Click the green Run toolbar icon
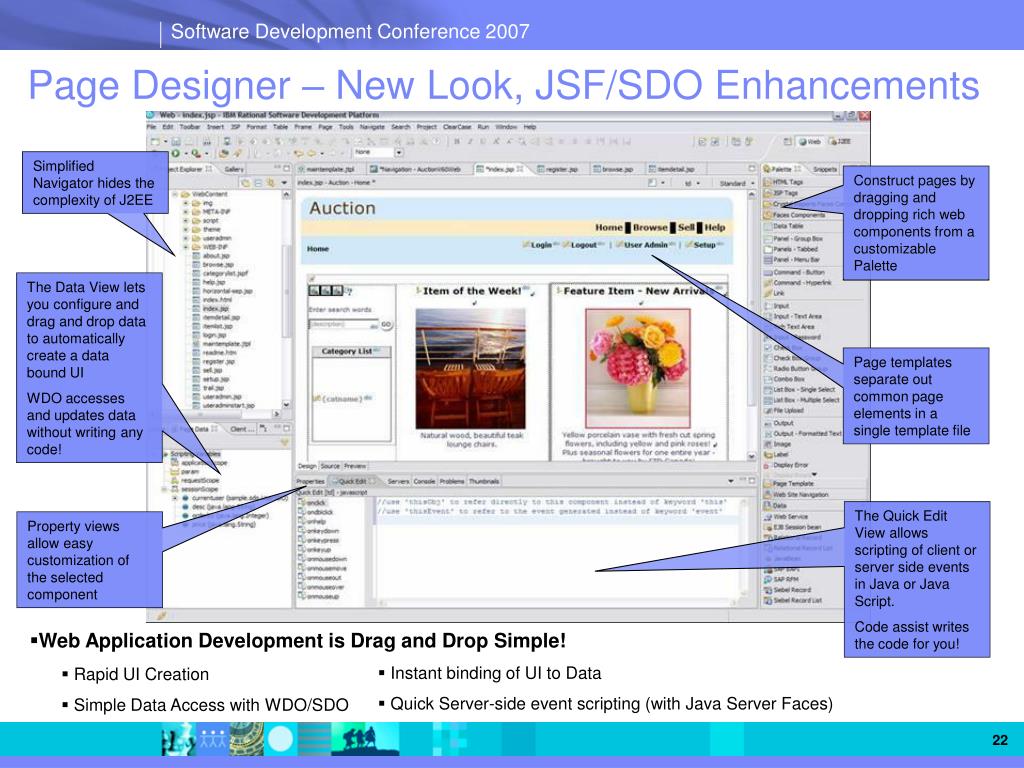The image size is (1024, 768). click(x=175, y=153)
